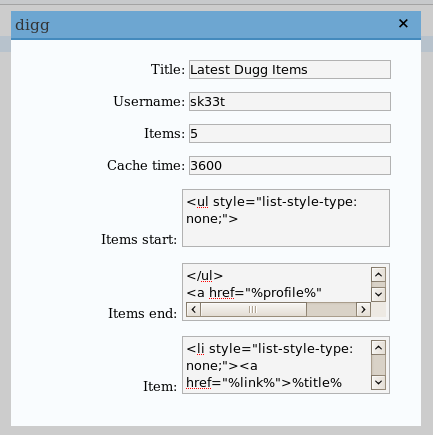Select the Items number field

290,133
